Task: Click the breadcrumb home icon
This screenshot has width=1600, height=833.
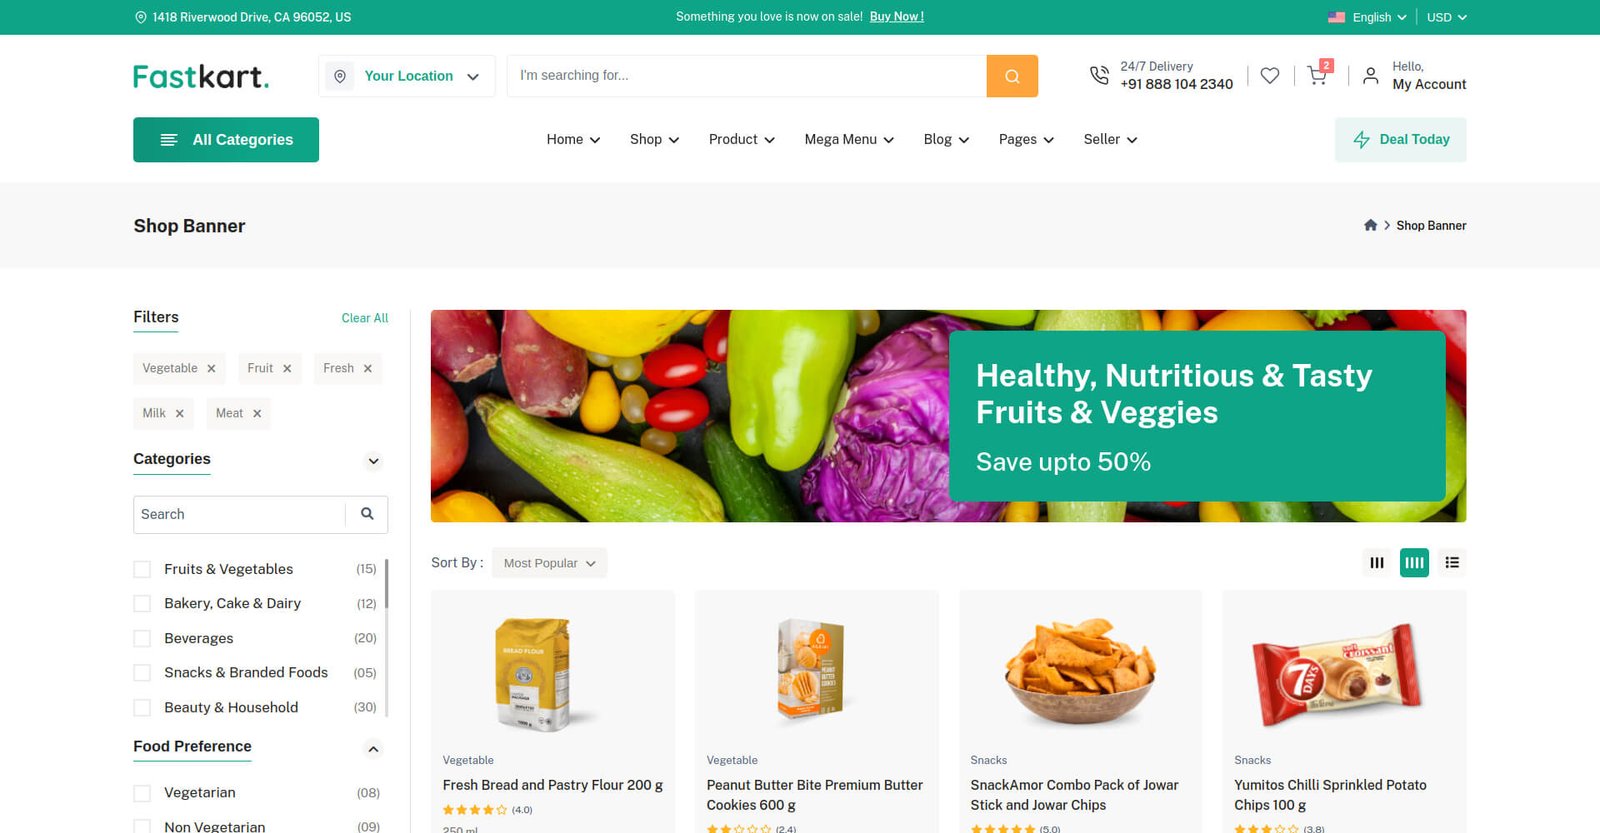Action: 1371,225
